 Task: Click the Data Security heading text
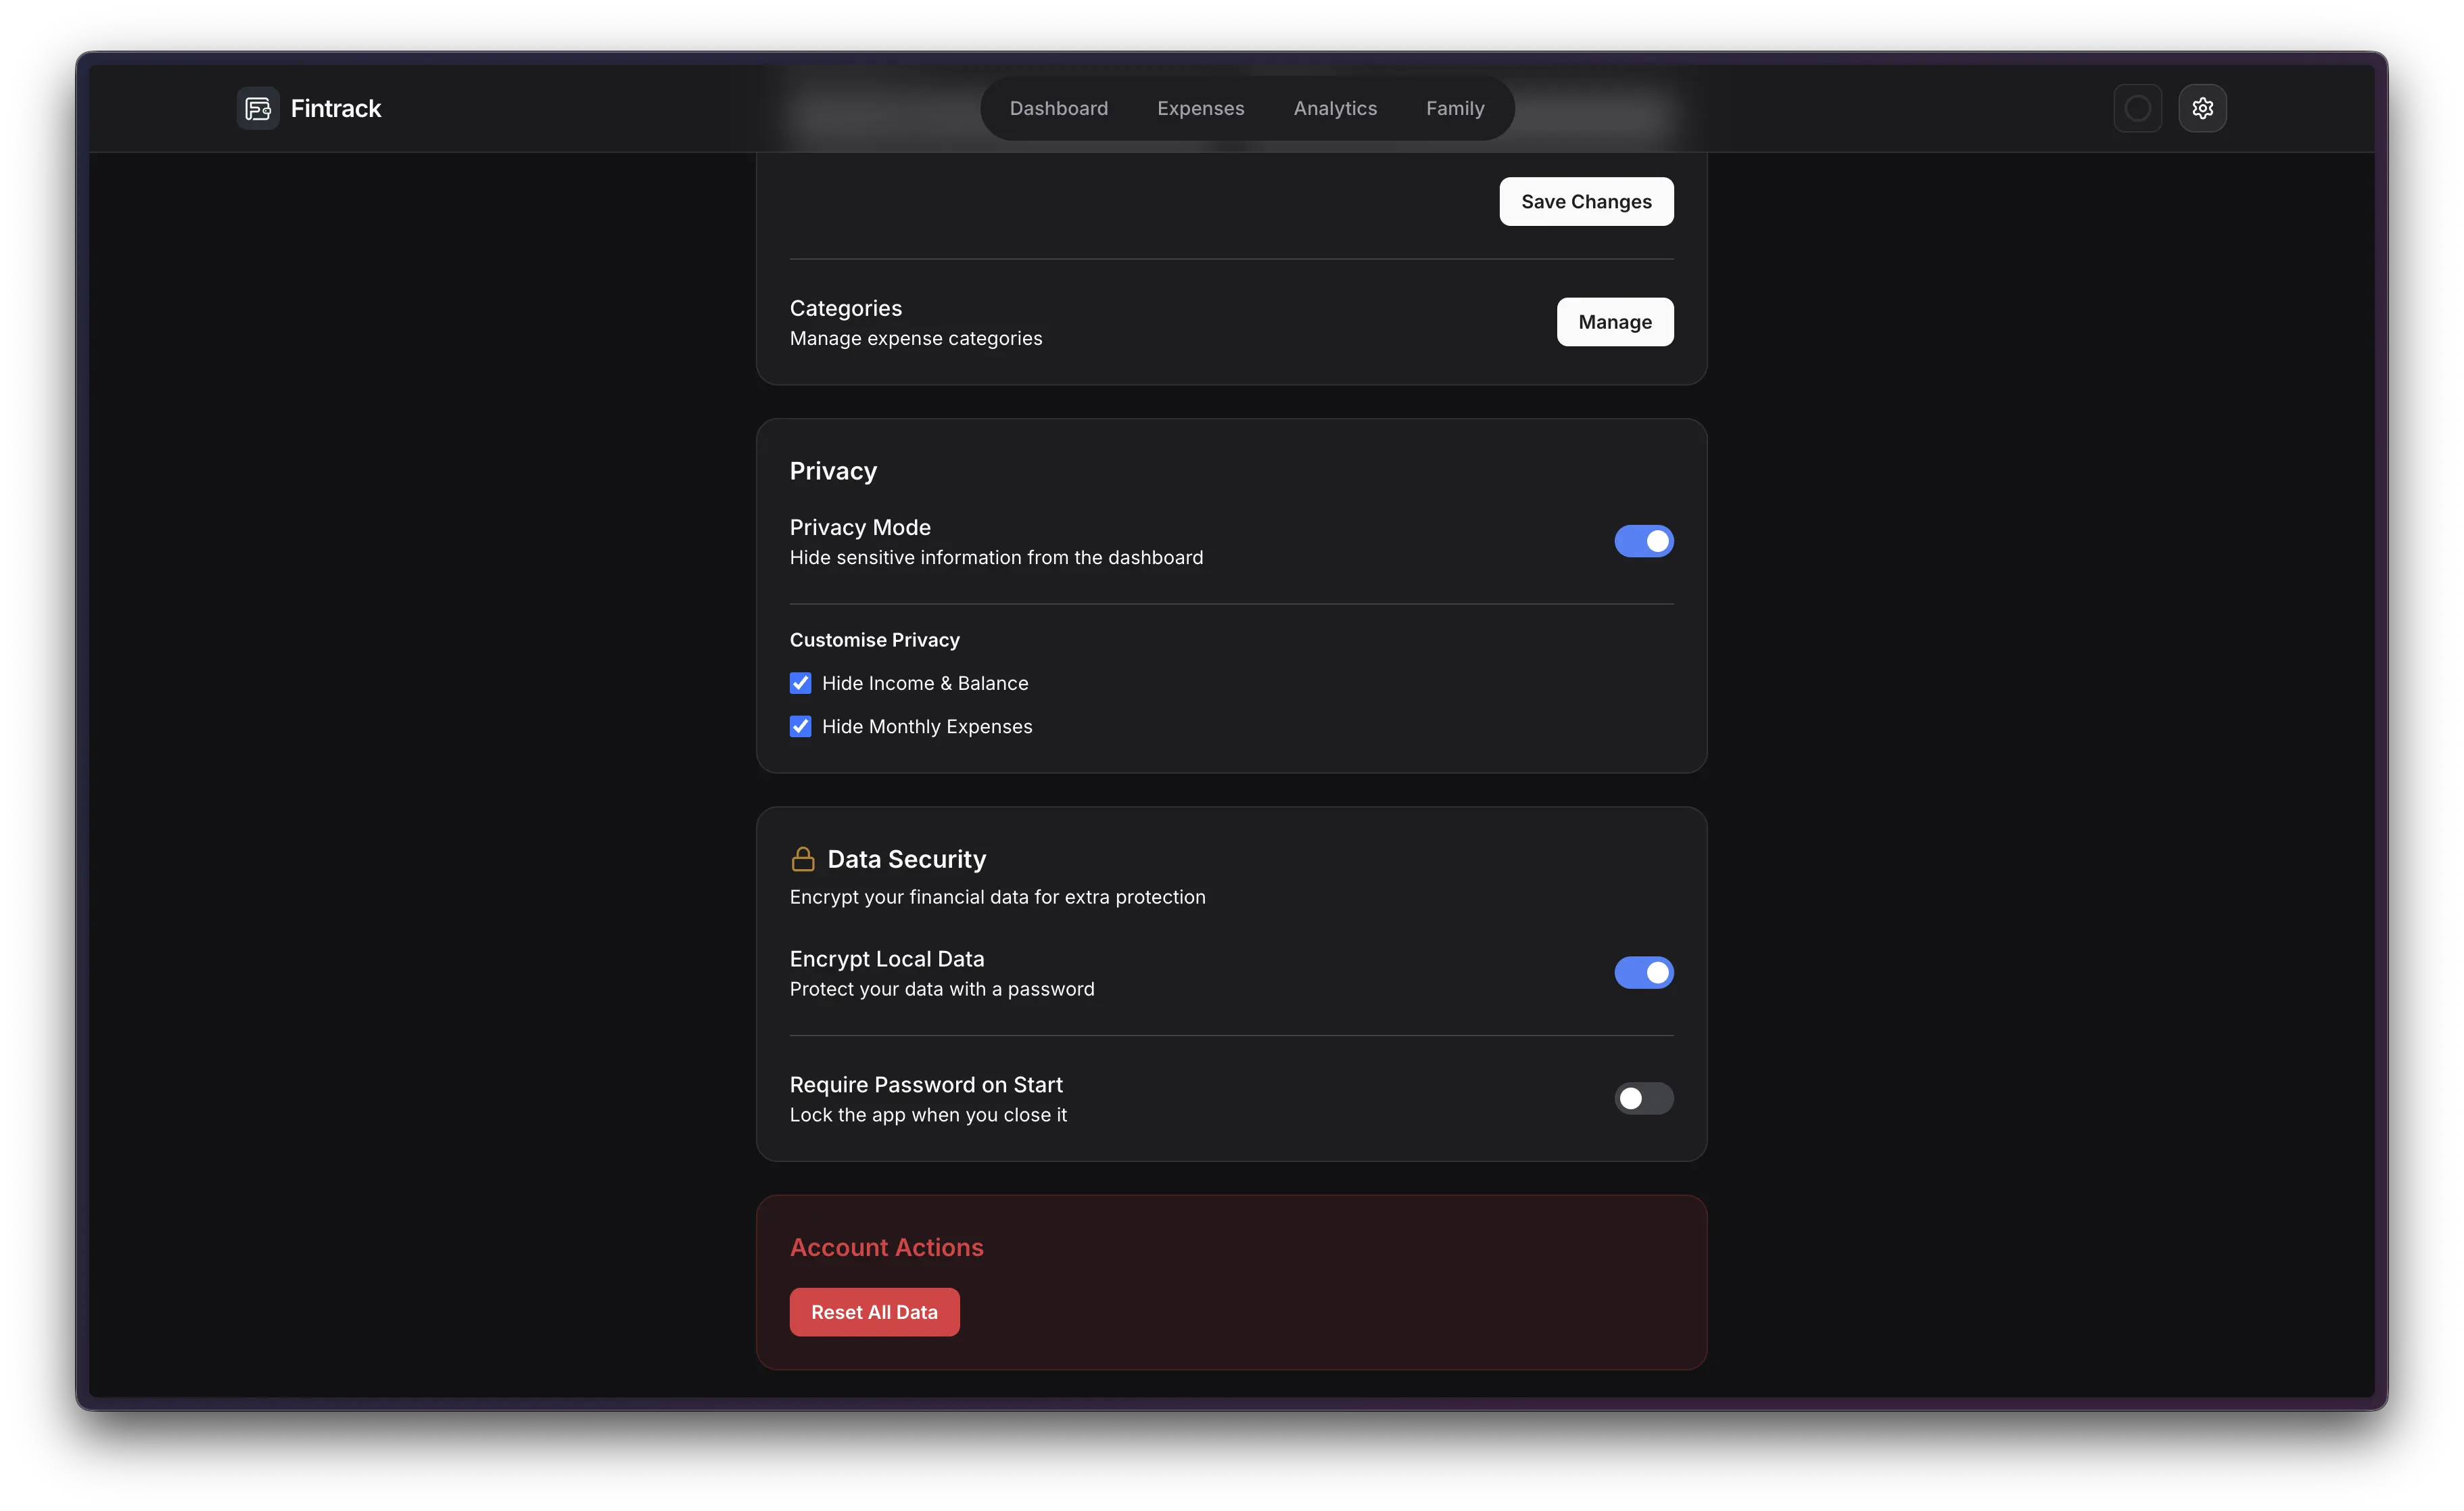(907, 859)
